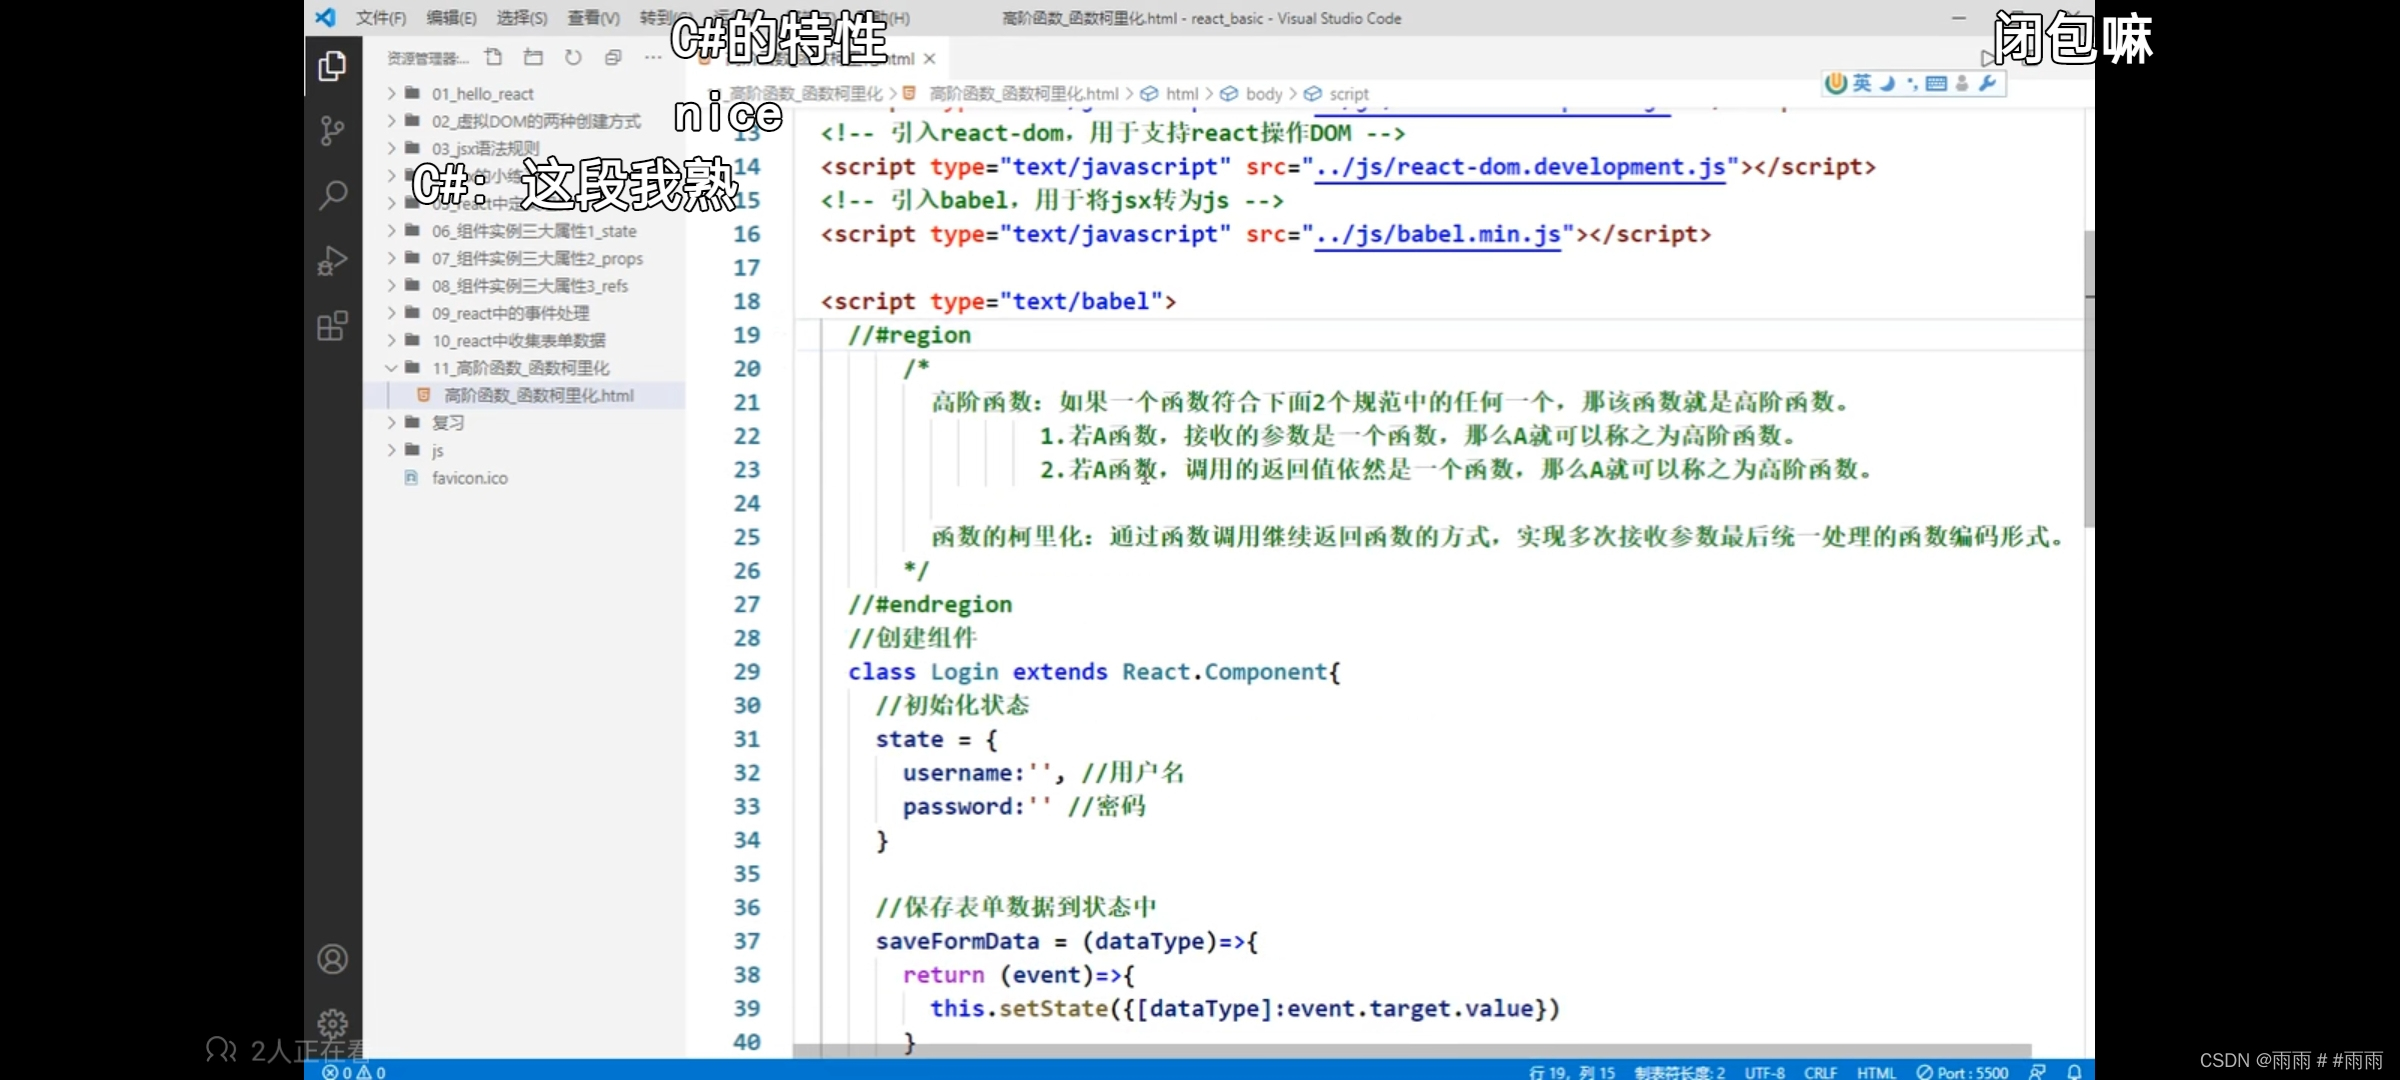2400x1080 pixels.
Task: Click Refresh Explorer icon
Action: pyautogui.click(x=573, y=57)
